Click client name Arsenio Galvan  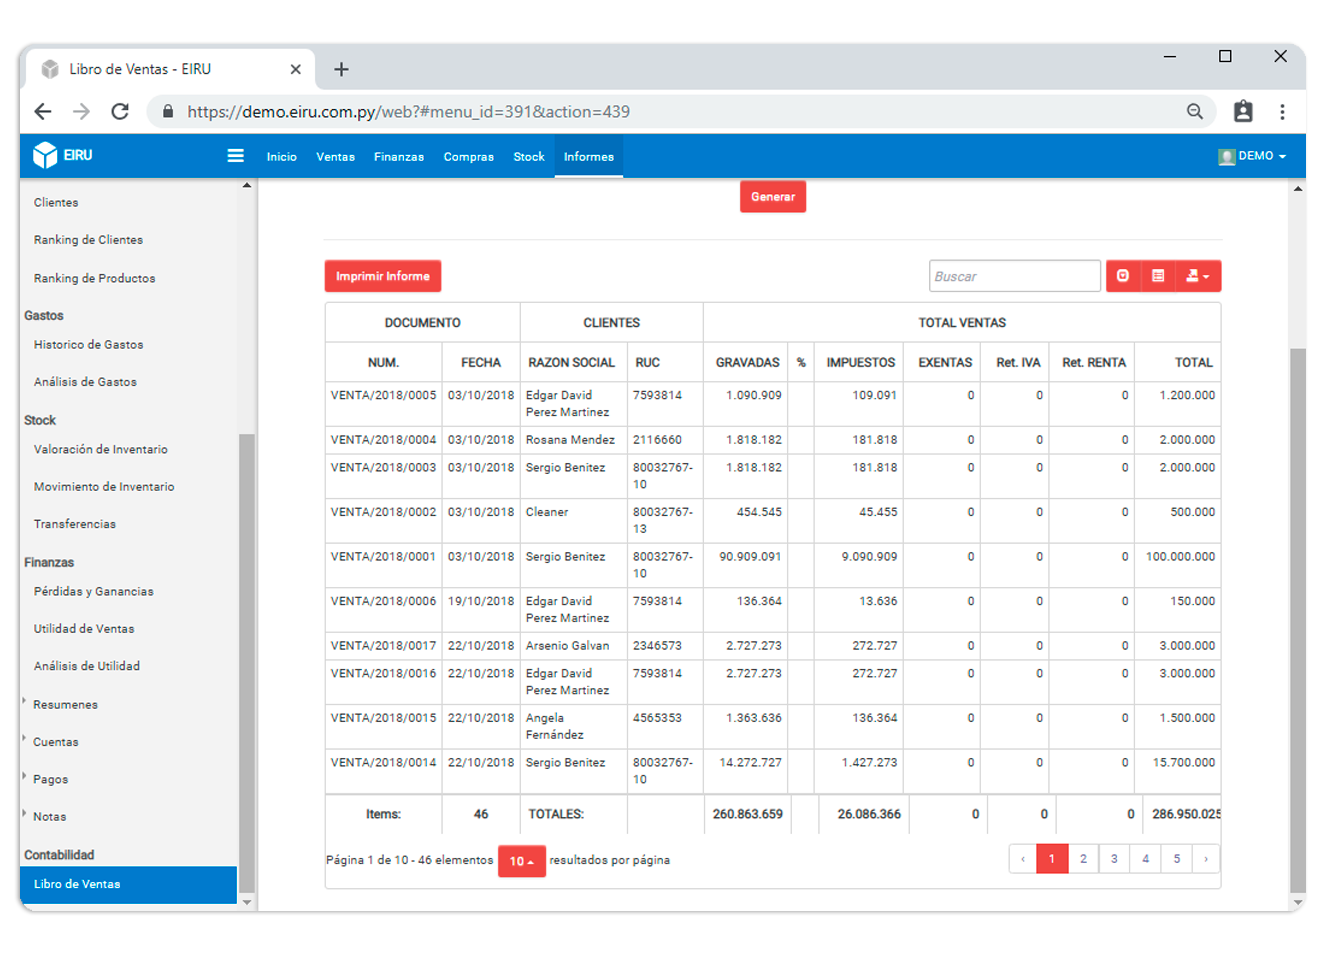point(567,646)
